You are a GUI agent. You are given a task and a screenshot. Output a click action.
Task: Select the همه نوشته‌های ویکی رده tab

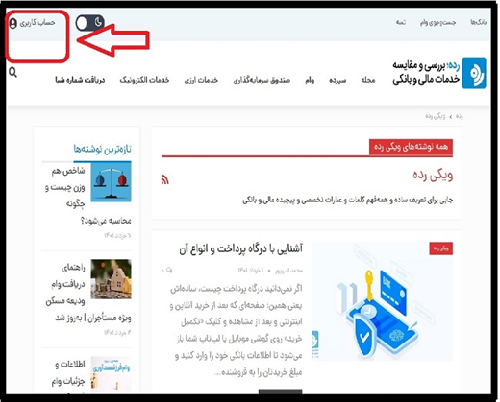click(411, 147)
